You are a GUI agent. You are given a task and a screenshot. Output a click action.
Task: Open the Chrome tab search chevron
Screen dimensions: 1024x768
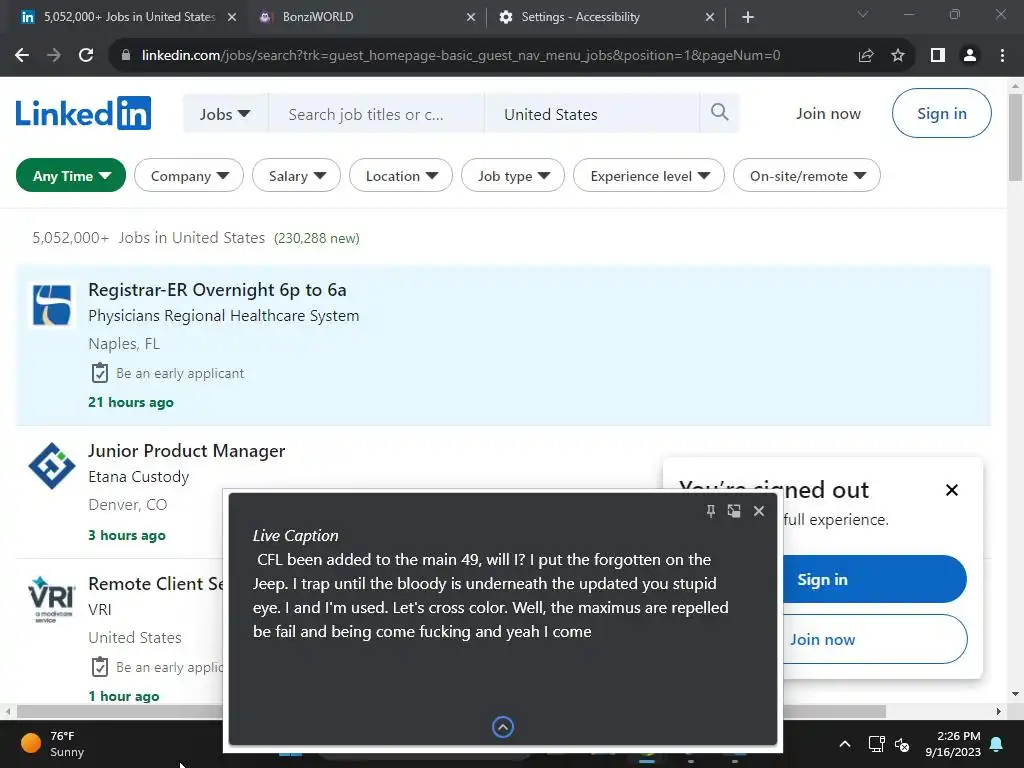[863, 14]
